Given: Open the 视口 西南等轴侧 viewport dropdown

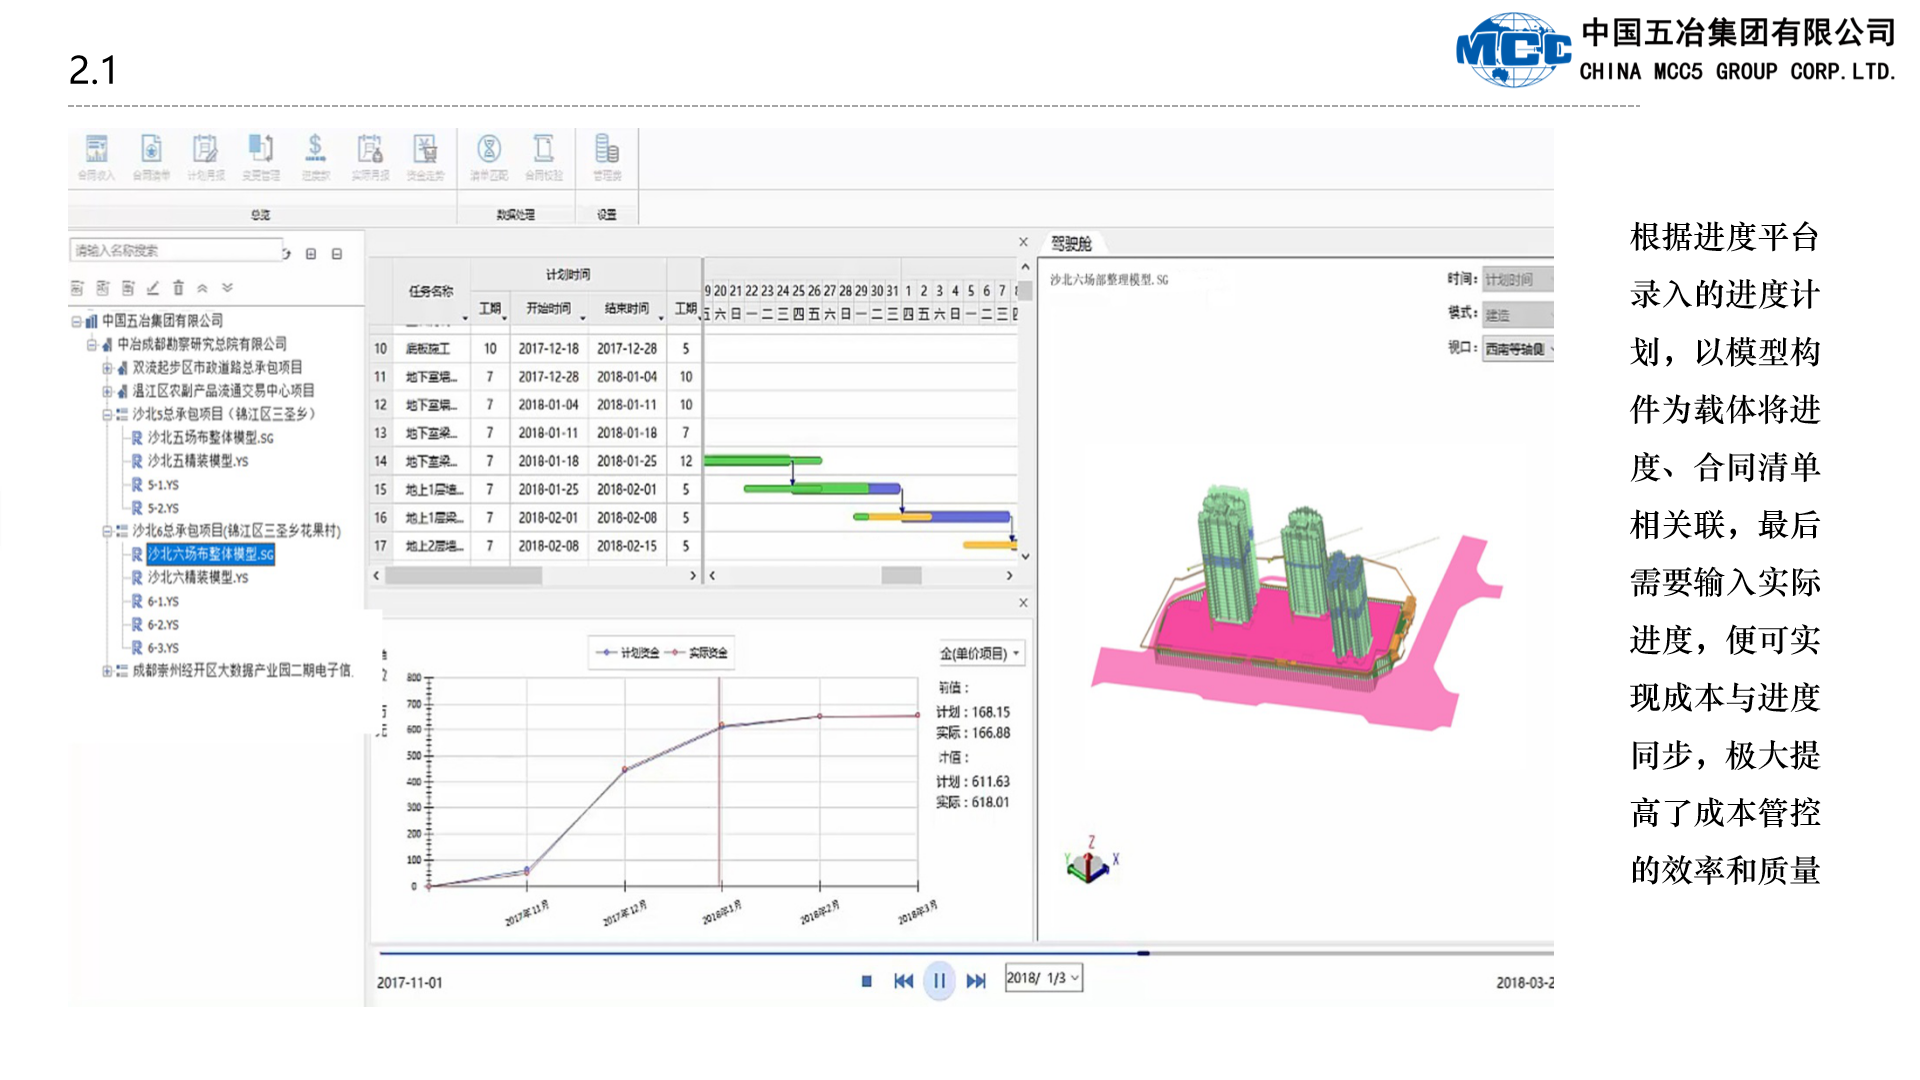Looking at the screenshot, I should tap(1518, 349).
